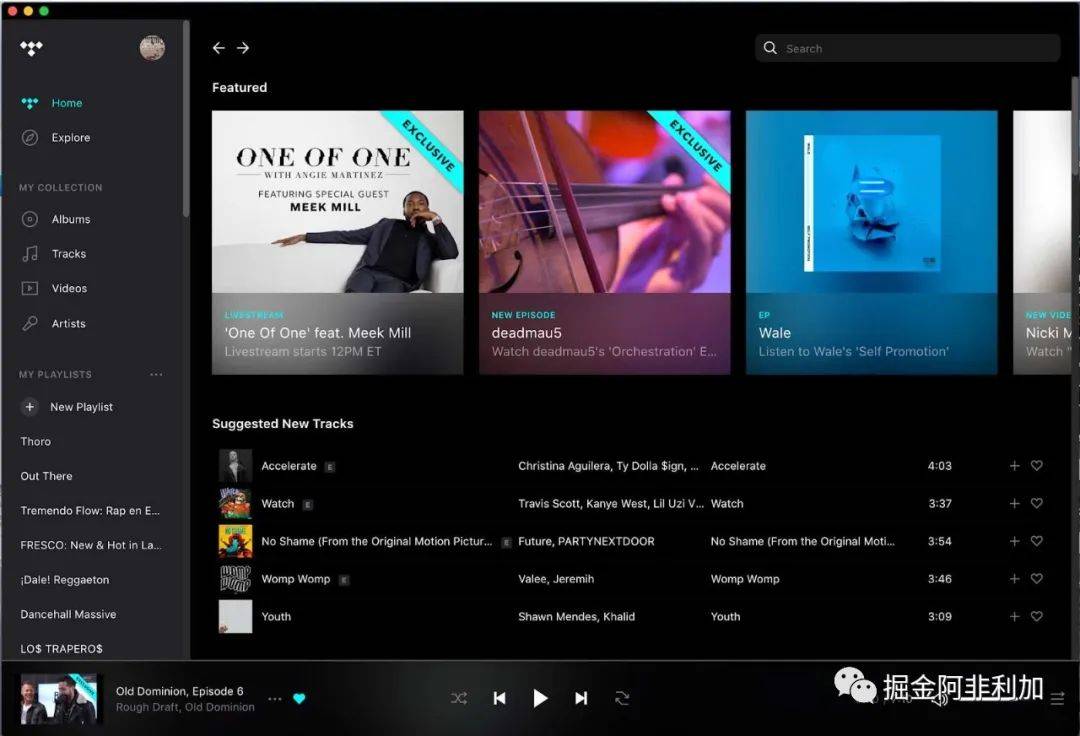Play the Womp Womp track thumbnail

(236, 579)
